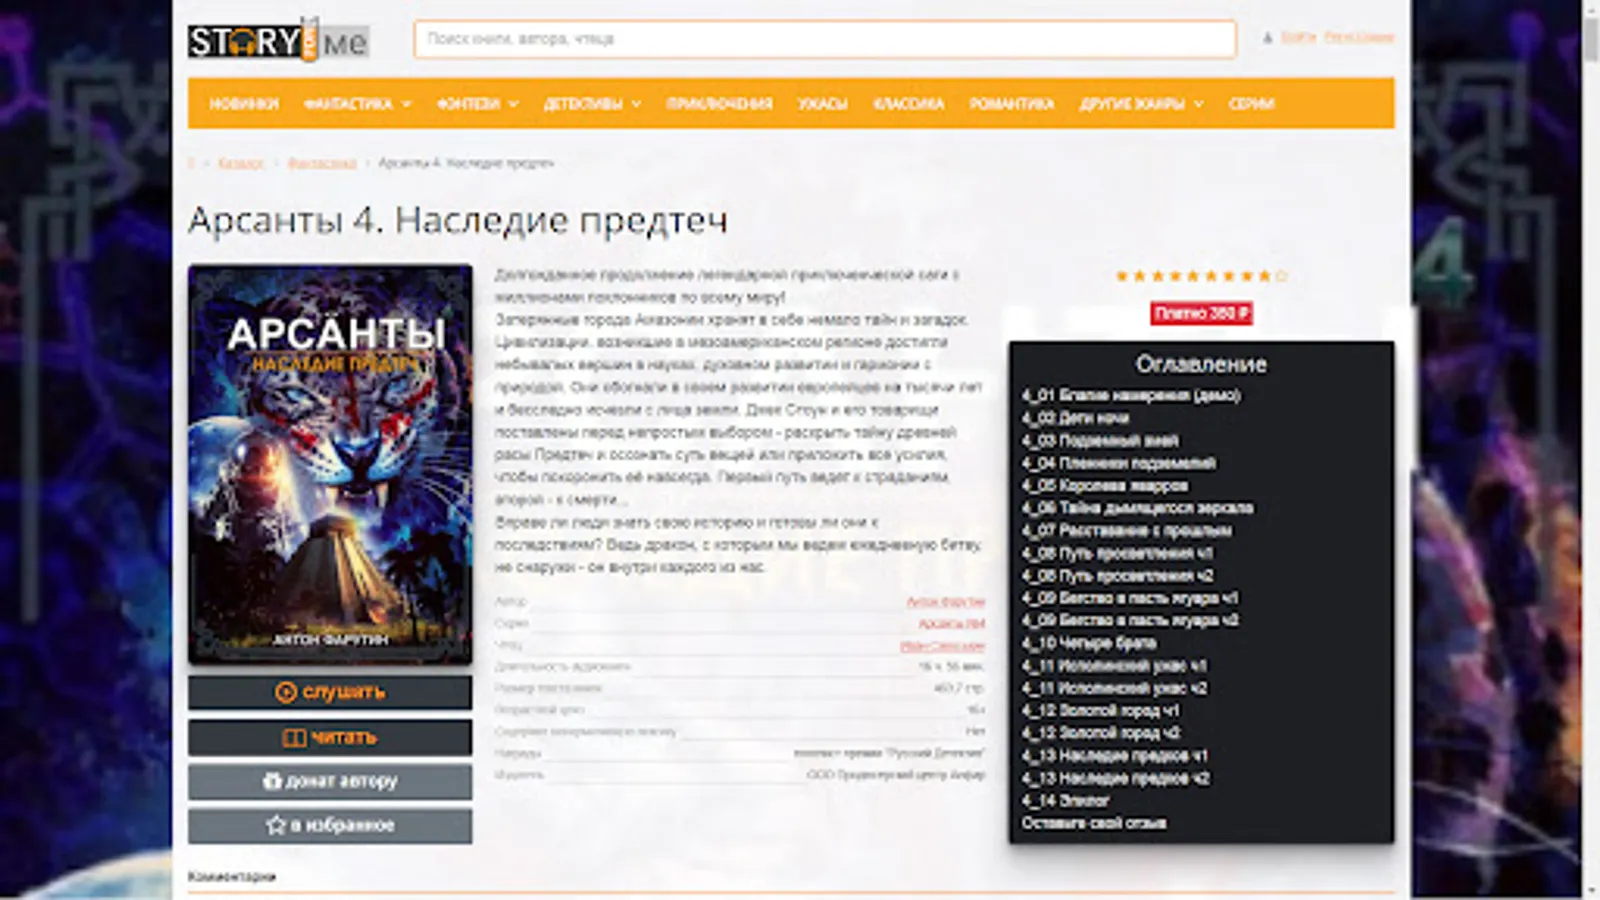This screenshot has width=1600, height=900.
Task: Open the РОМАНТИКА menu item
Action: [x=1012, y=104]
